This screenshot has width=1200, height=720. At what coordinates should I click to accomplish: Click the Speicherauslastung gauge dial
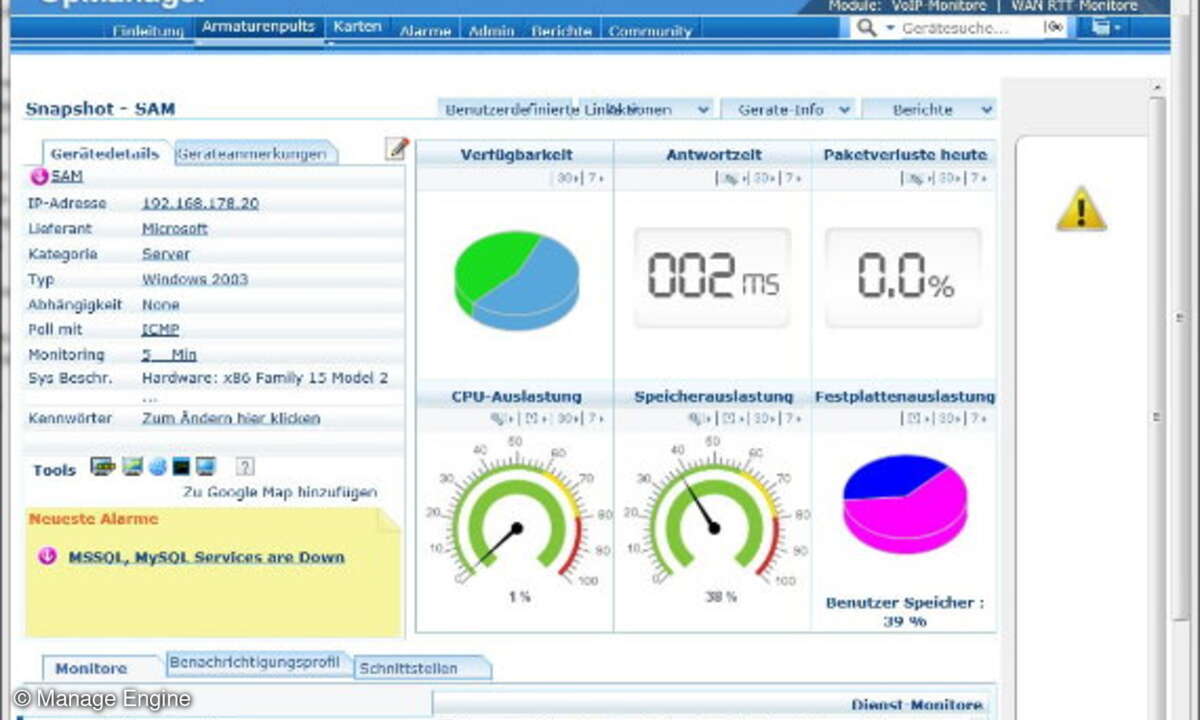(x=714, y=515)
